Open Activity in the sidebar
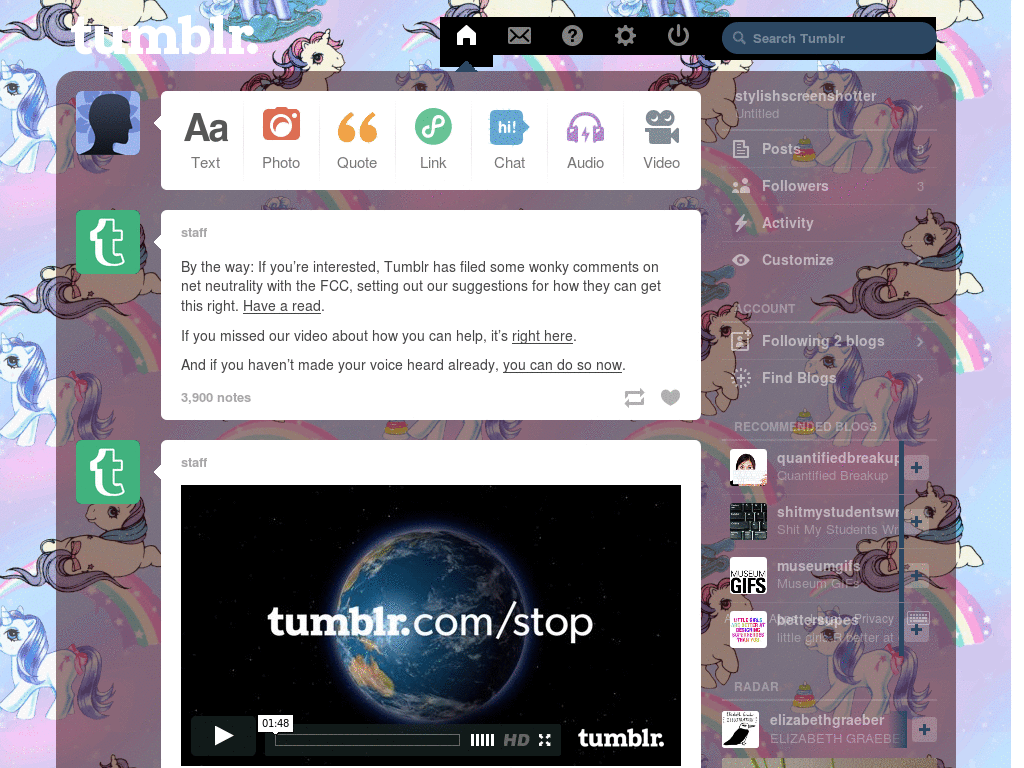 [x=829, y=223]
